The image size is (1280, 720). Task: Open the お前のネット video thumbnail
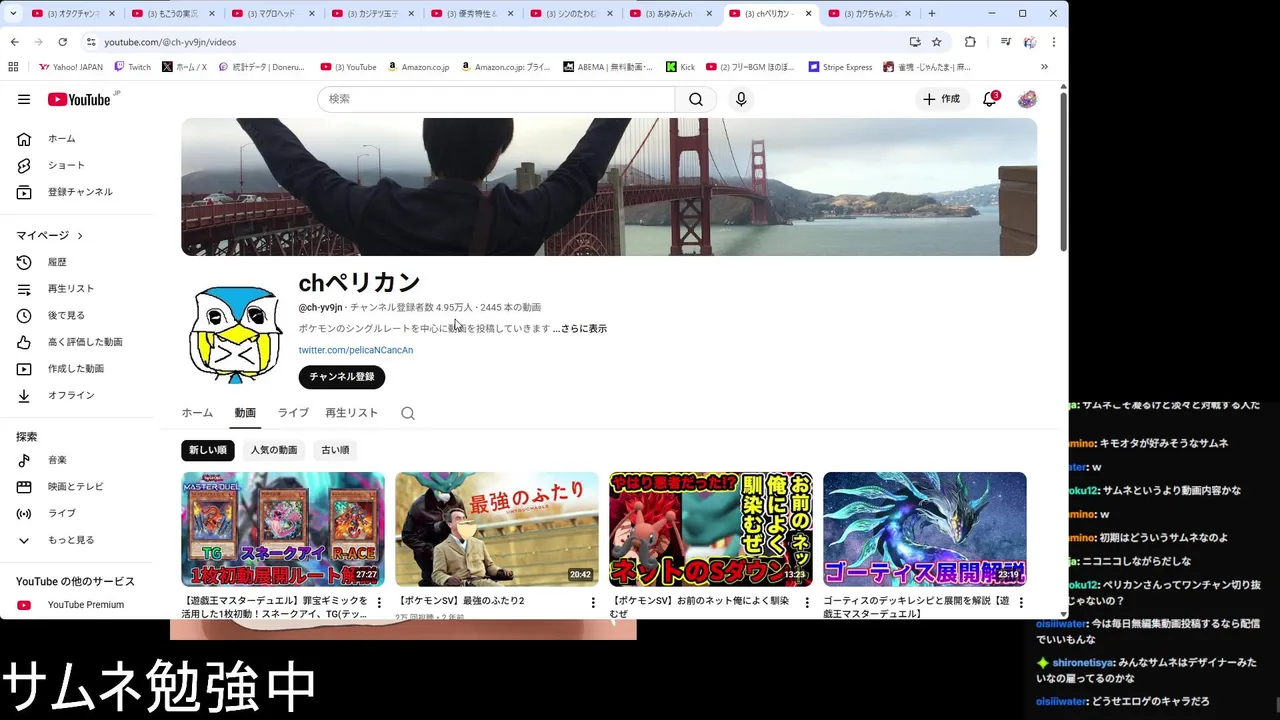pyautogui.click(x=711, y=529)
